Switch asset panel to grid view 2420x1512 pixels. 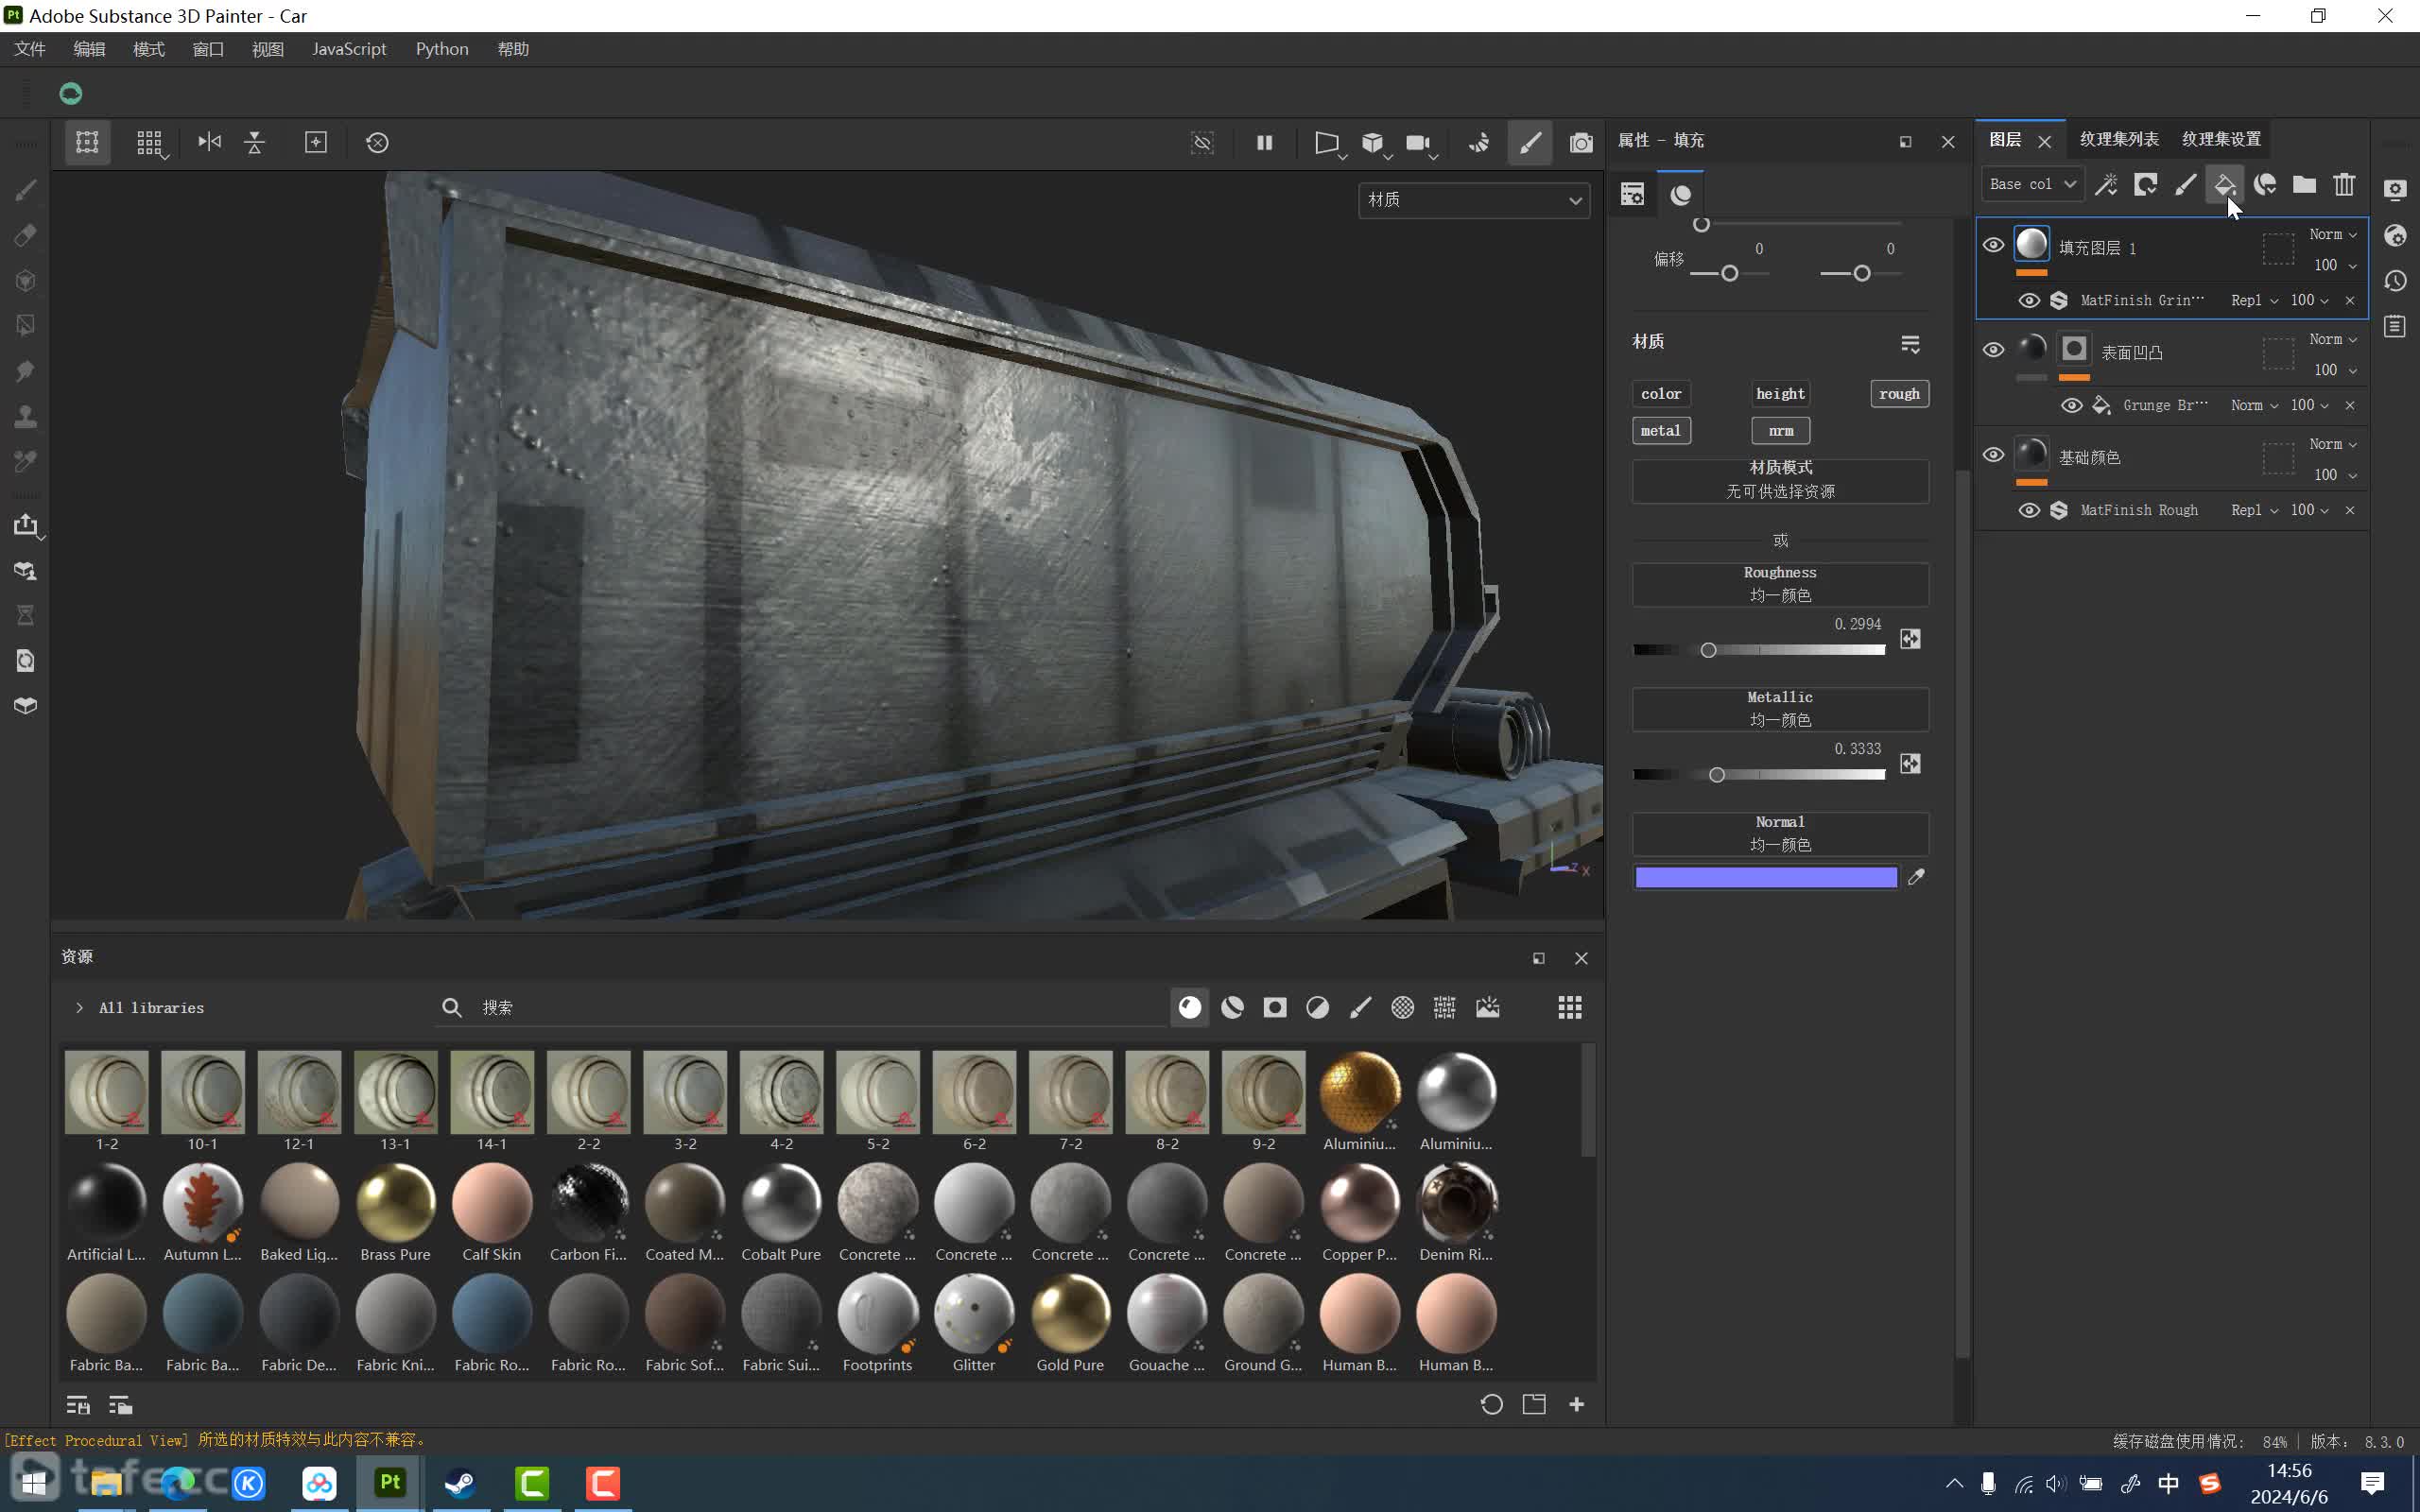1569,1007
